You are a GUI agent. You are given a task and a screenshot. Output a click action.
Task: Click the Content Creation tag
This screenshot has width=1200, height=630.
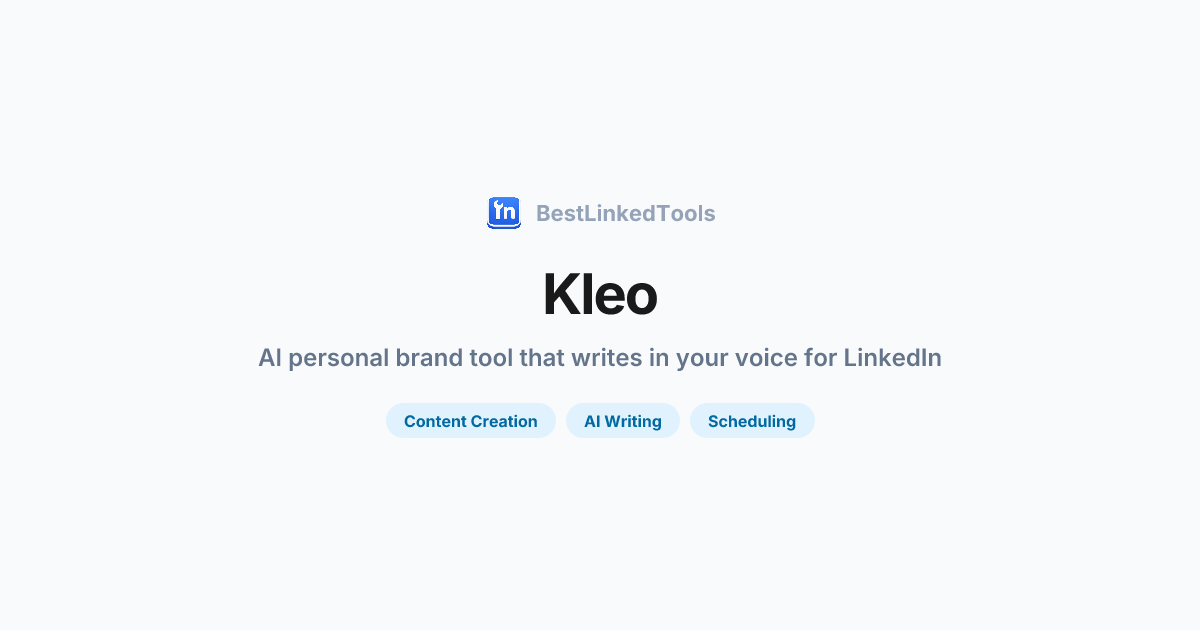[470, 421]
